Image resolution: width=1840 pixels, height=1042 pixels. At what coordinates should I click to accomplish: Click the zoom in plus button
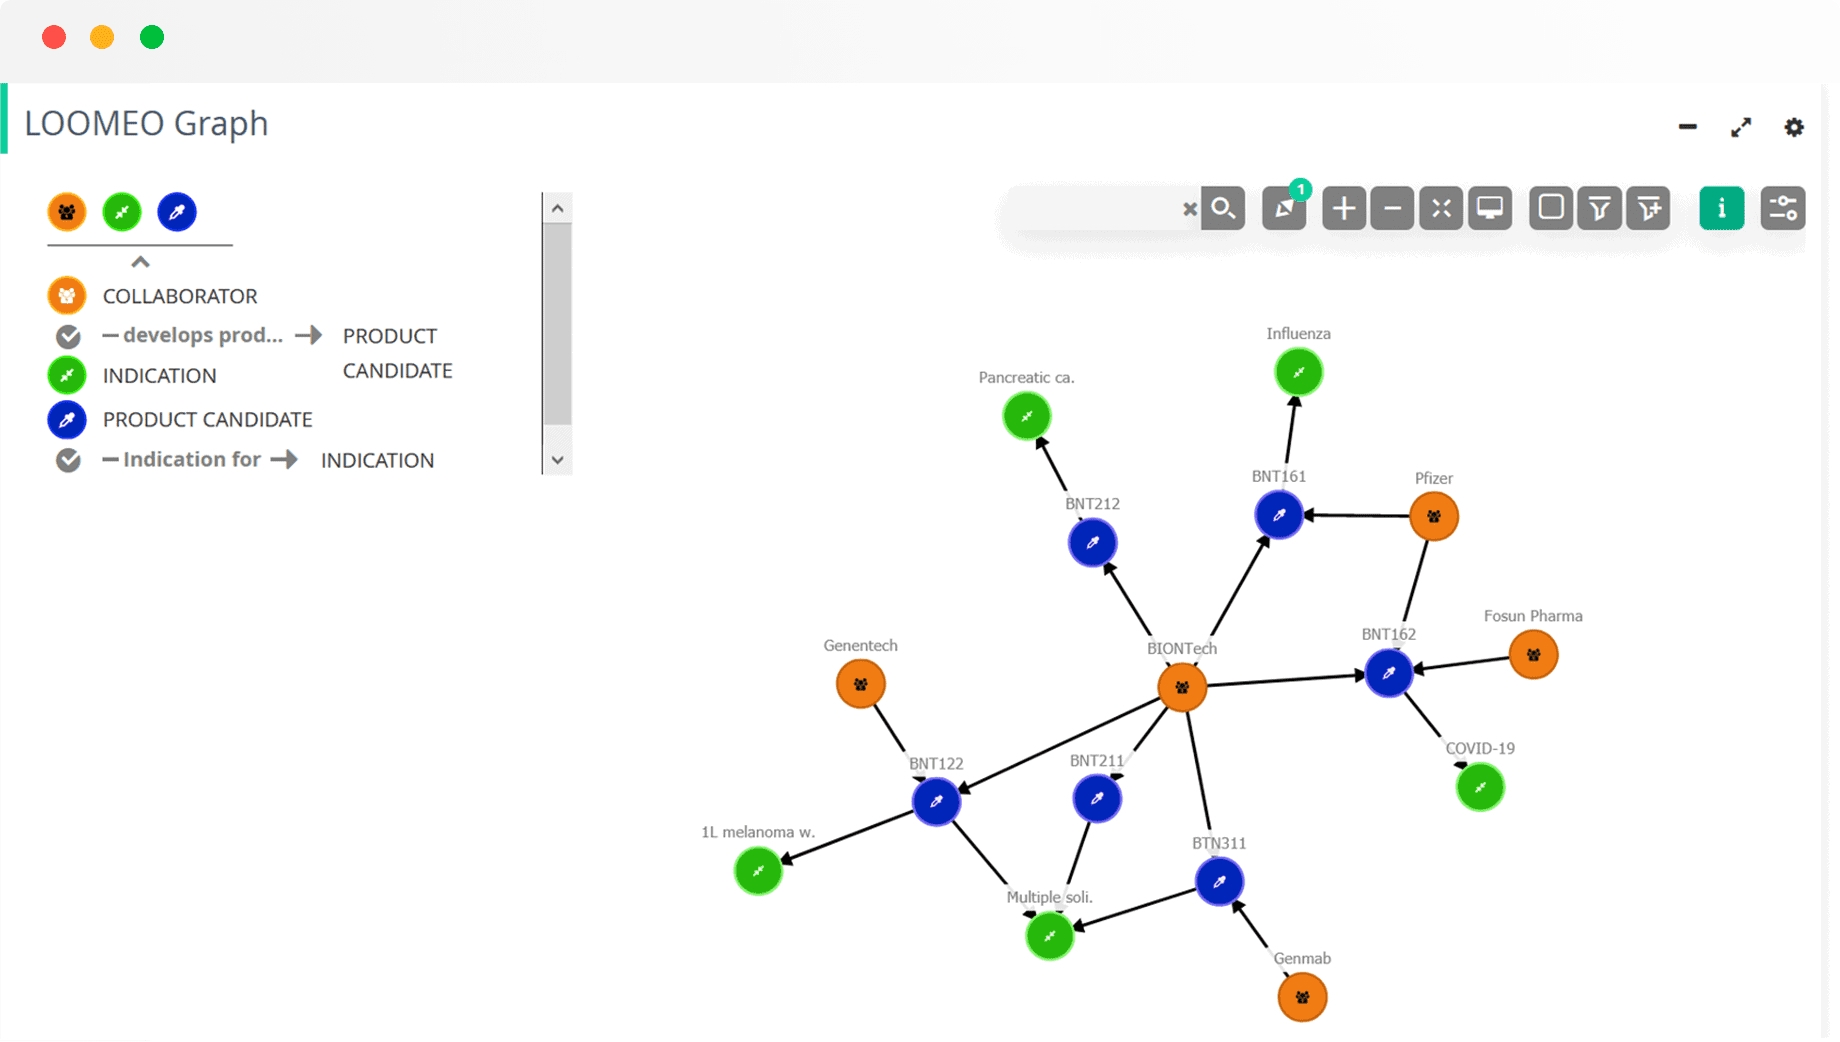click(x=1343, y=208)
